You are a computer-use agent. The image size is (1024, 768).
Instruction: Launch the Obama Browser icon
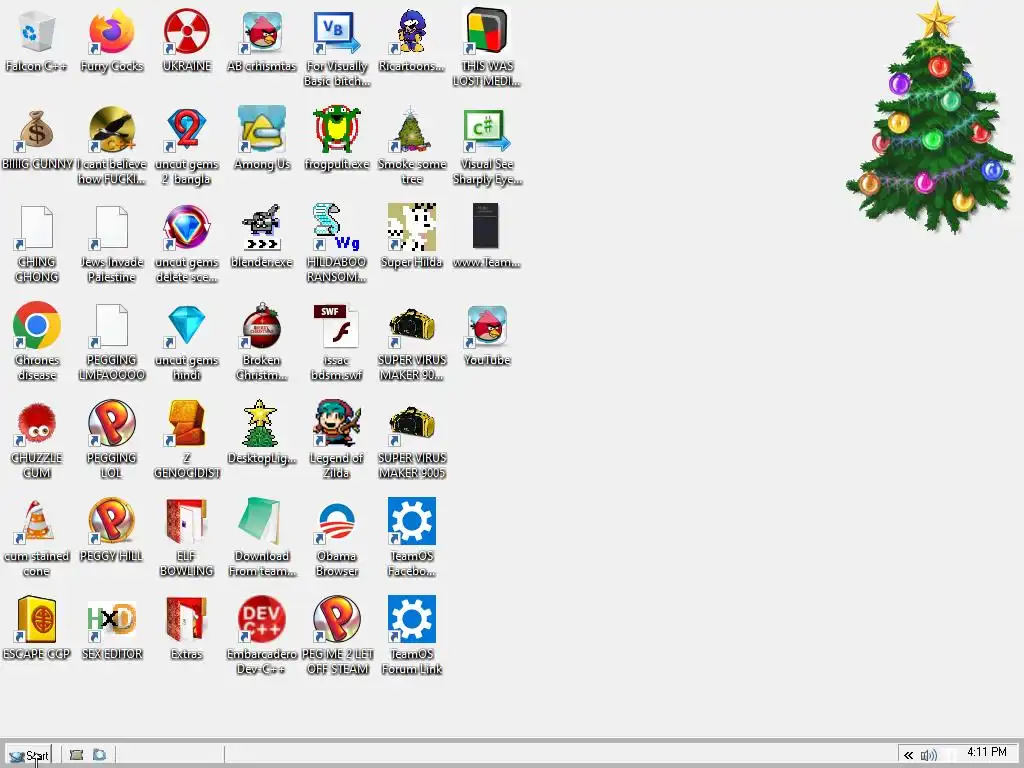pyautogui.click(x=337, y=522)
